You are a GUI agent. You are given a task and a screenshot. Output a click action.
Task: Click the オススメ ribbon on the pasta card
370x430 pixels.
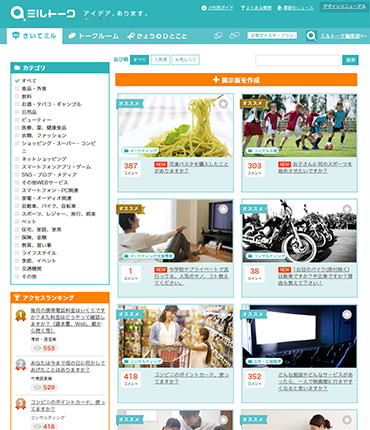pyautogui.click(x=130, y=104)
